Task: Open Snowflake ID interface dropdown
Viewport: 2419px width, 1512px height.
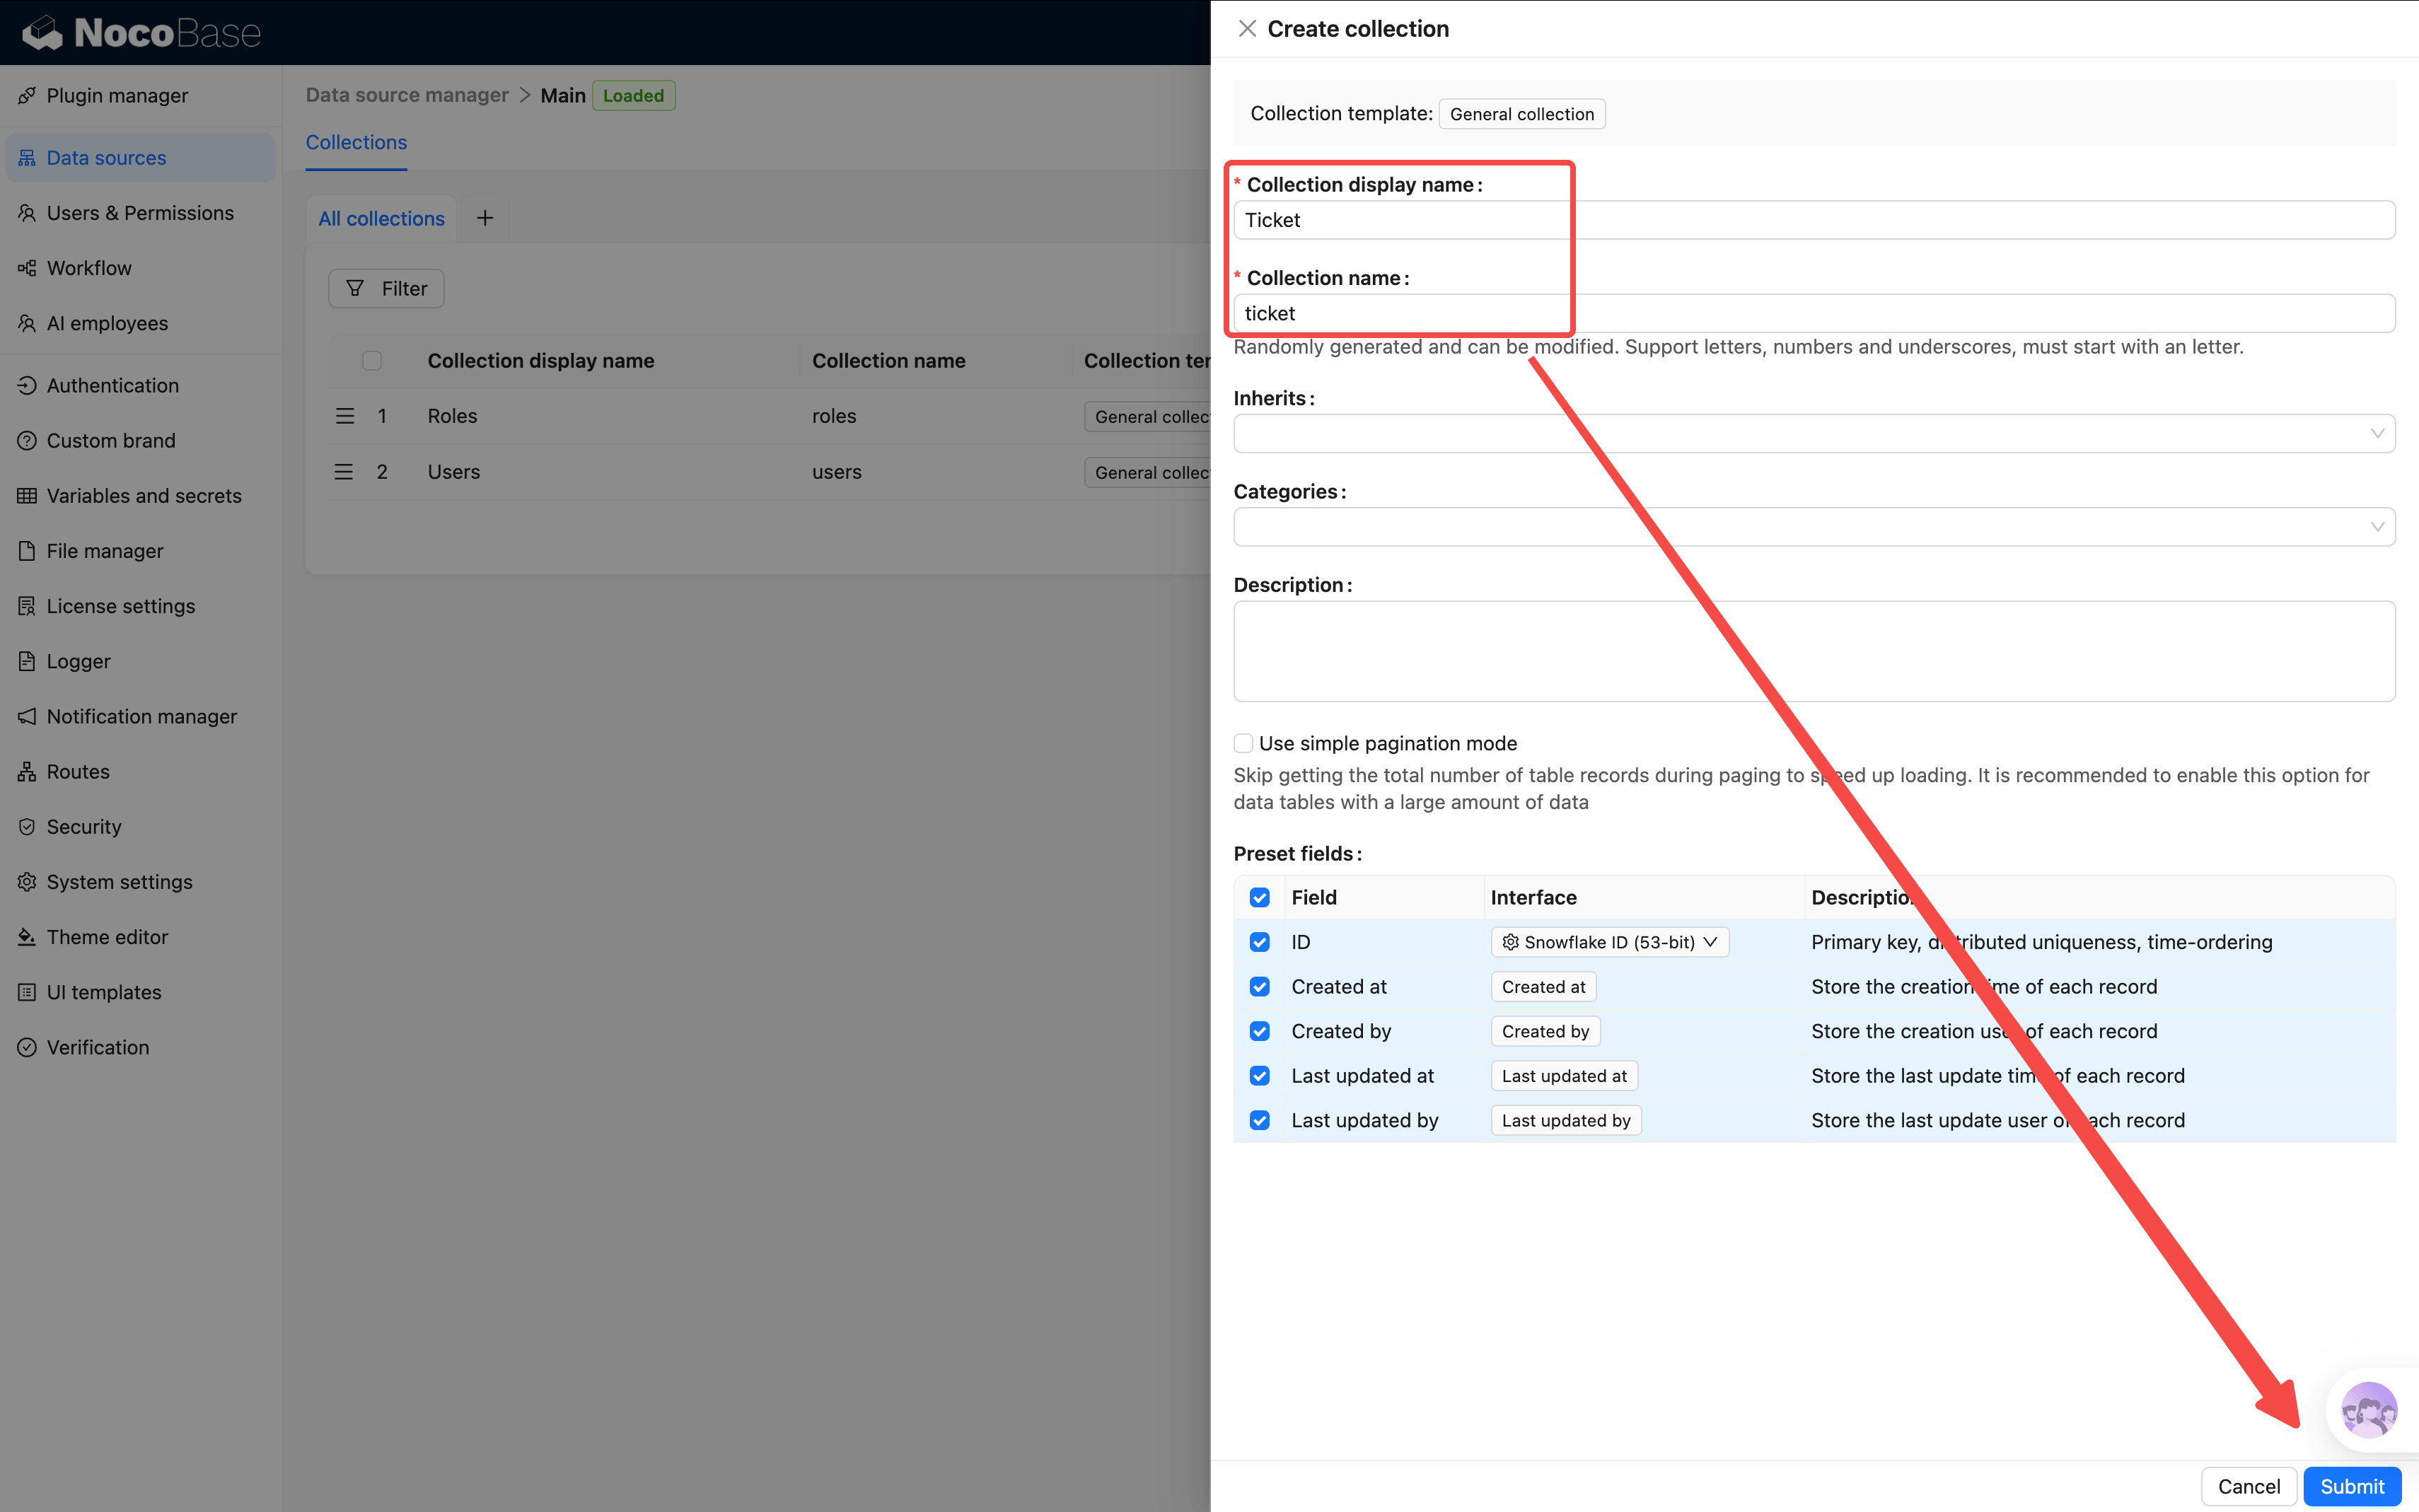Action: click(x=1609, y=942)
